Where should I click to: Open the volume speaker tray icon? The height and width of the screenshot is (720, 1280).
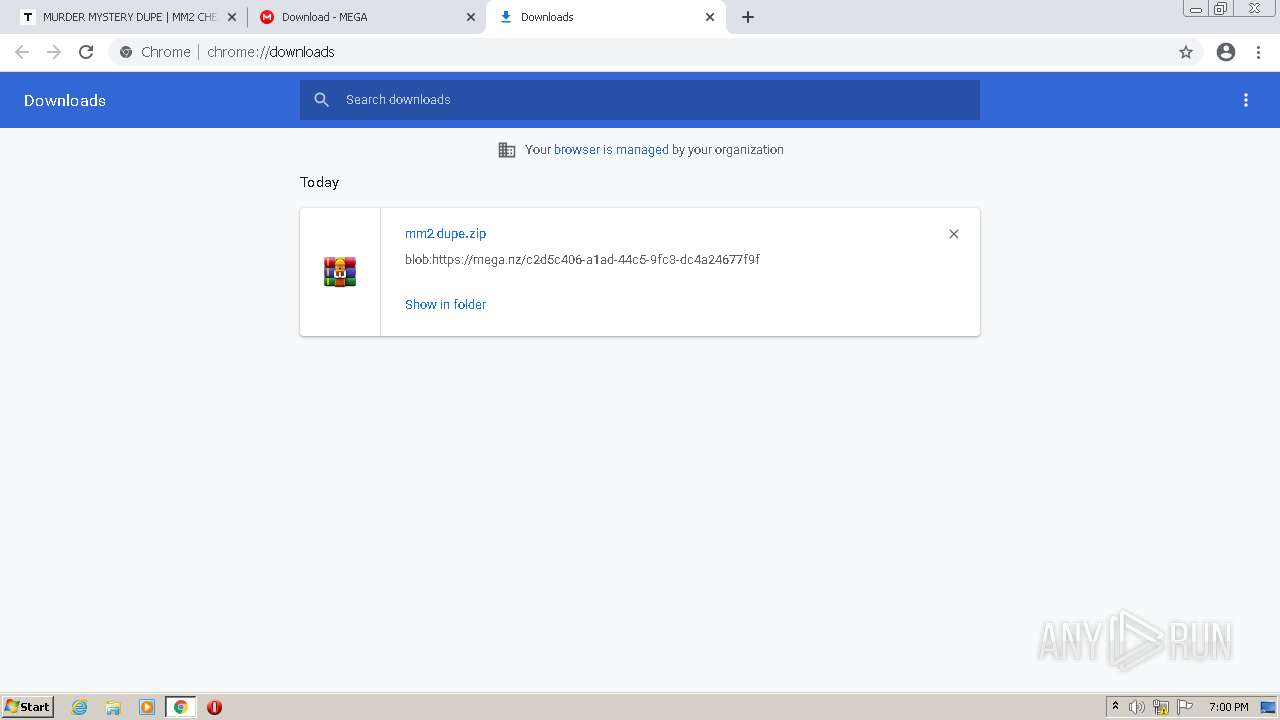(x=1137, y=707)
